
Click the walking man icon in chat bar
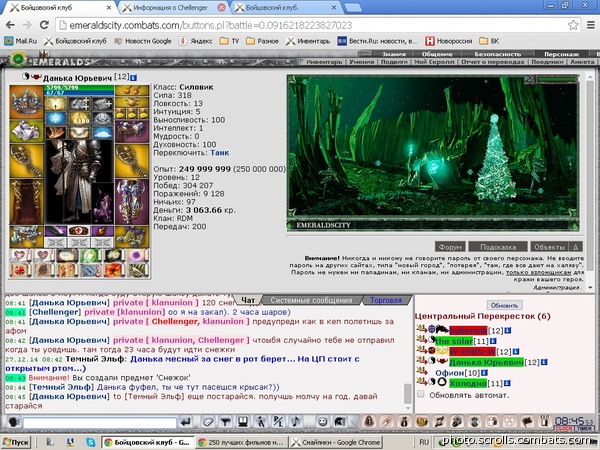261,422
